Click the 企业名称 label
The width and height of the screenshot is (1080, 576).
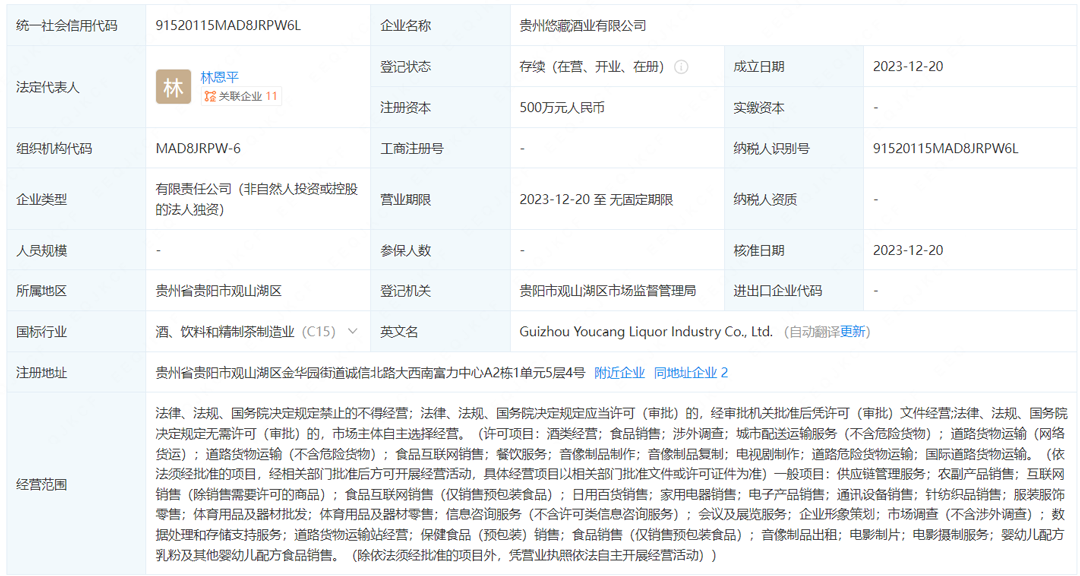pyautogui.click(x=406, y=25)
